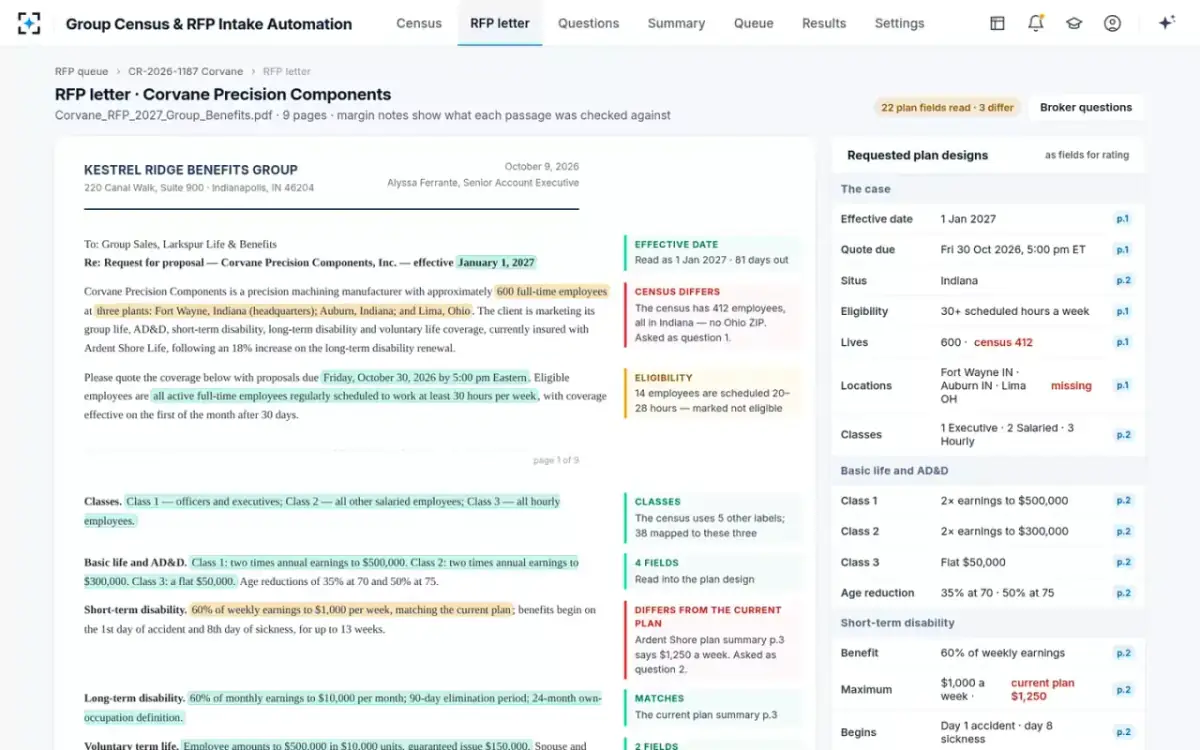Select the CLASSES margin note
The width and height of the screenshot is (1200, 750).
713,518
